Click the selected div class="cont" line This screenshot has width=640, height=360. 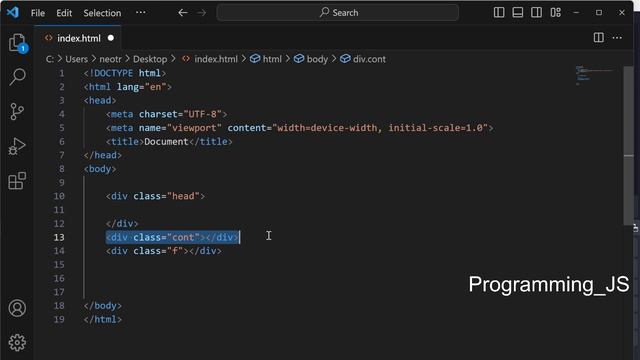[x=173, y=237]
